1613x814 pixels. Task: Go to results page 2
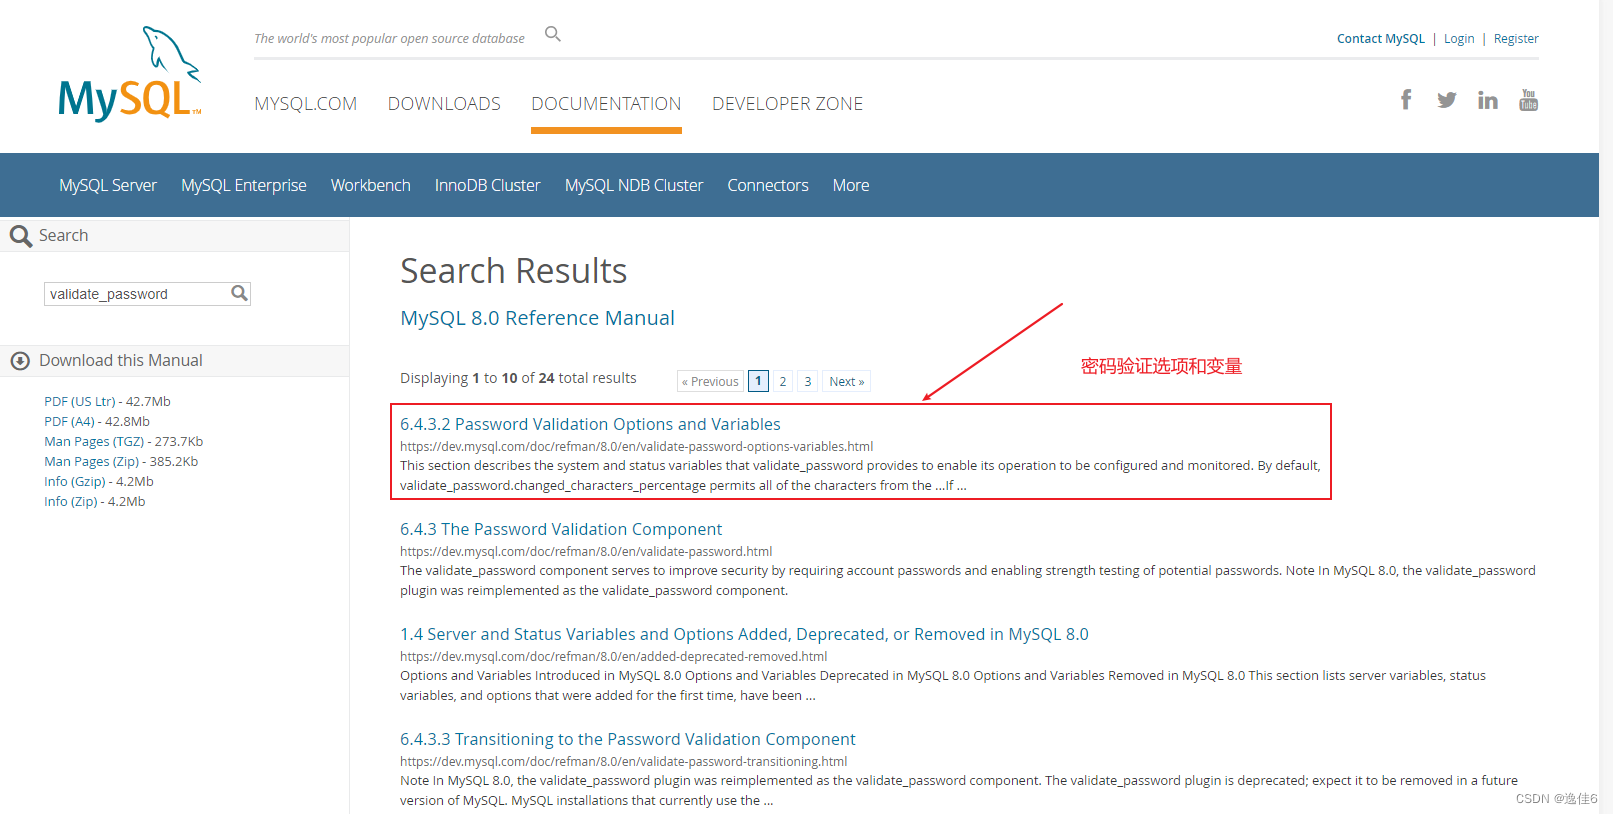783,381
